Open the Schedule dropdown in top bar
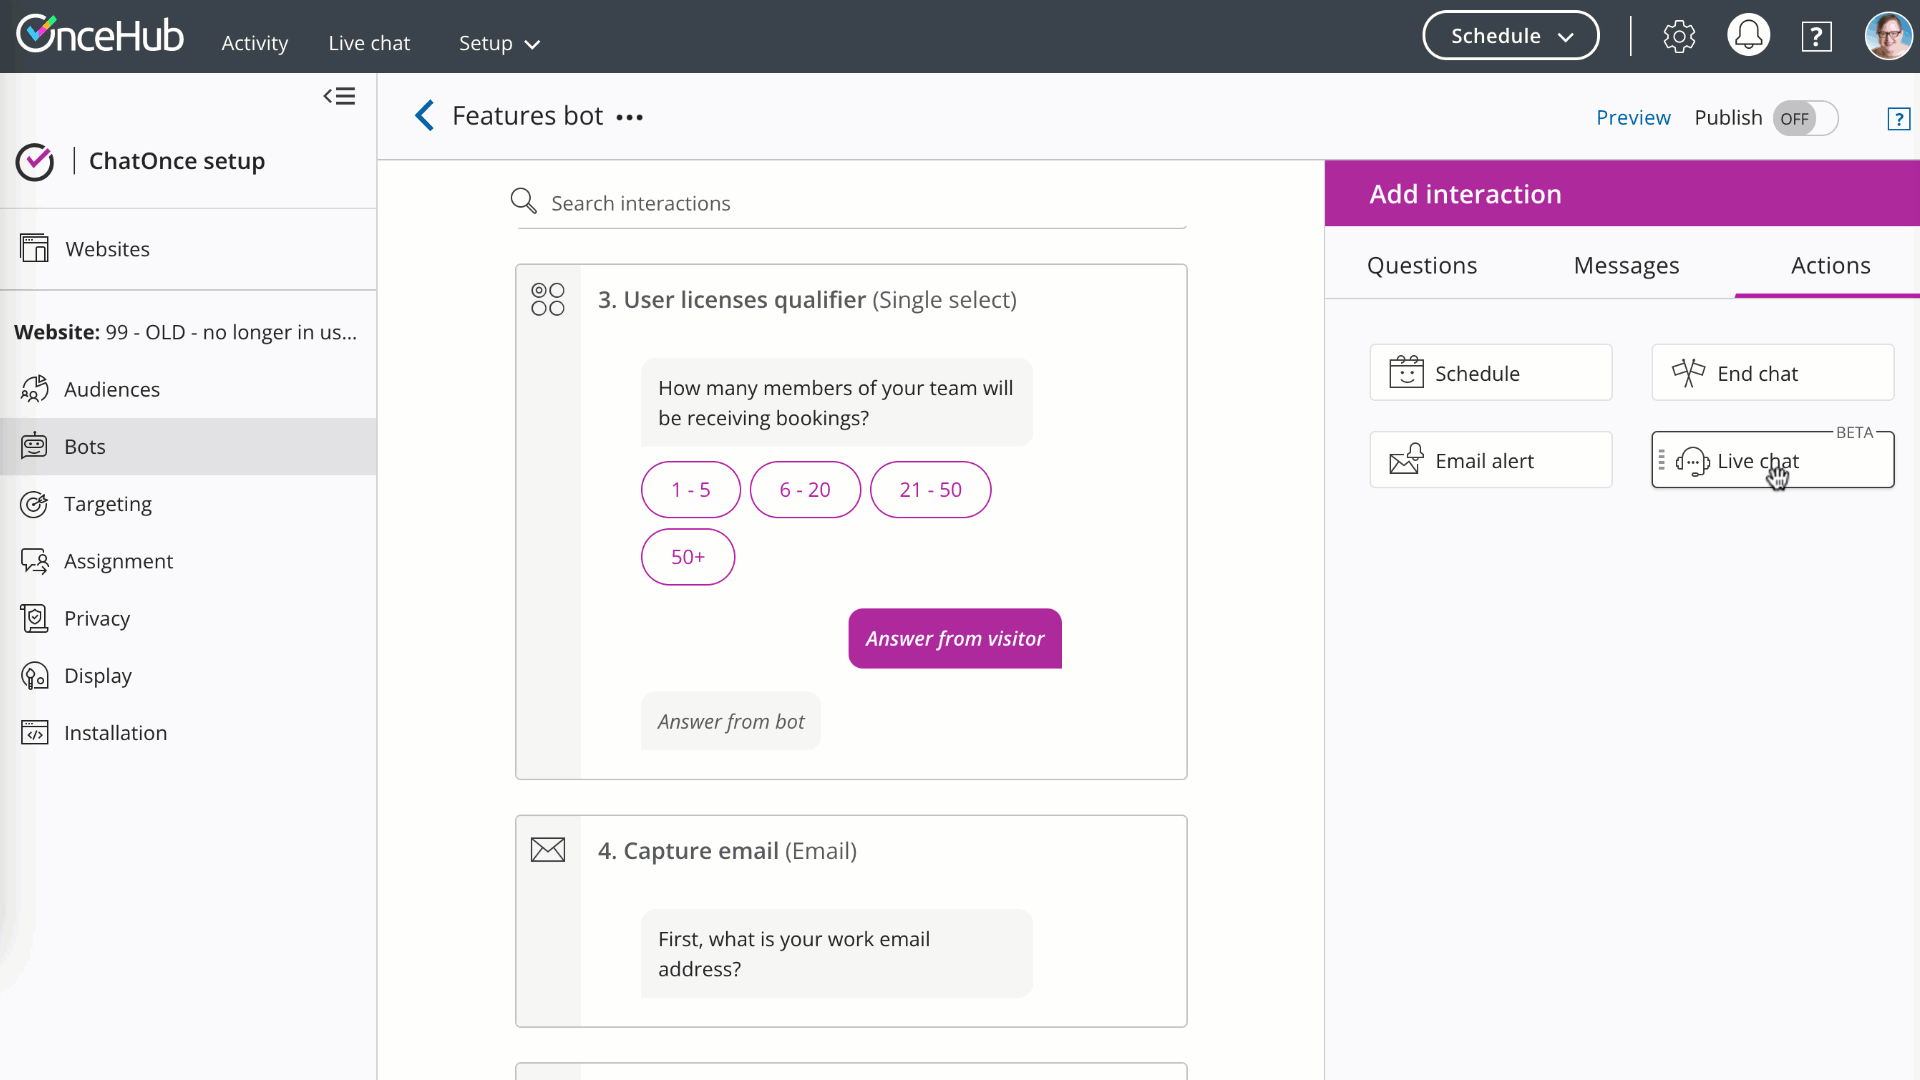This screenshot has height=1080, width=1920. 1510,36
